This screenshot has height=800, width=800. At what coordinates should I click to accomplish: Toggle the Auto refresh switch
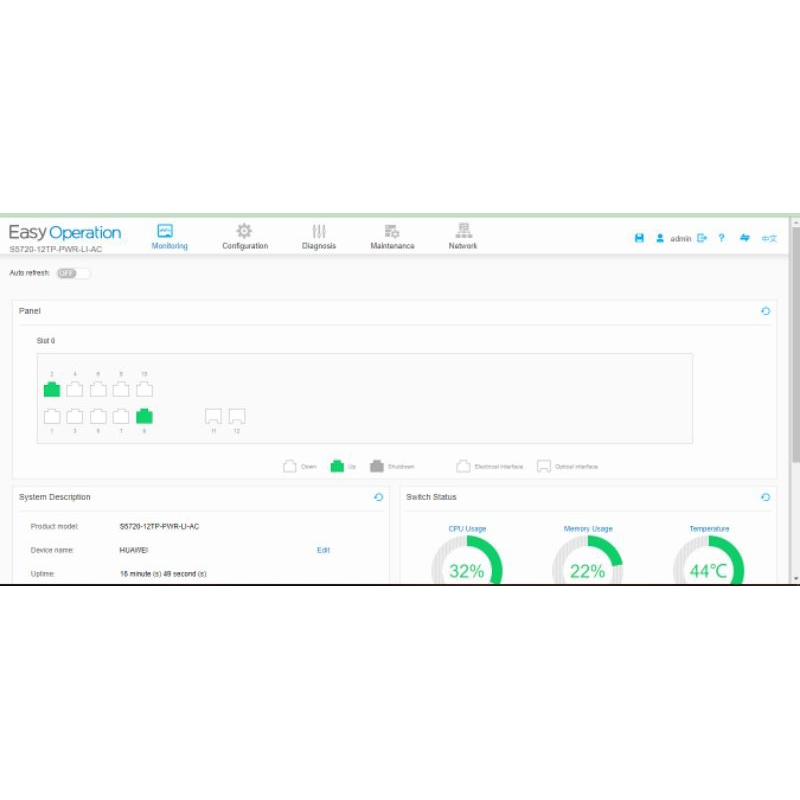(72, 273)
